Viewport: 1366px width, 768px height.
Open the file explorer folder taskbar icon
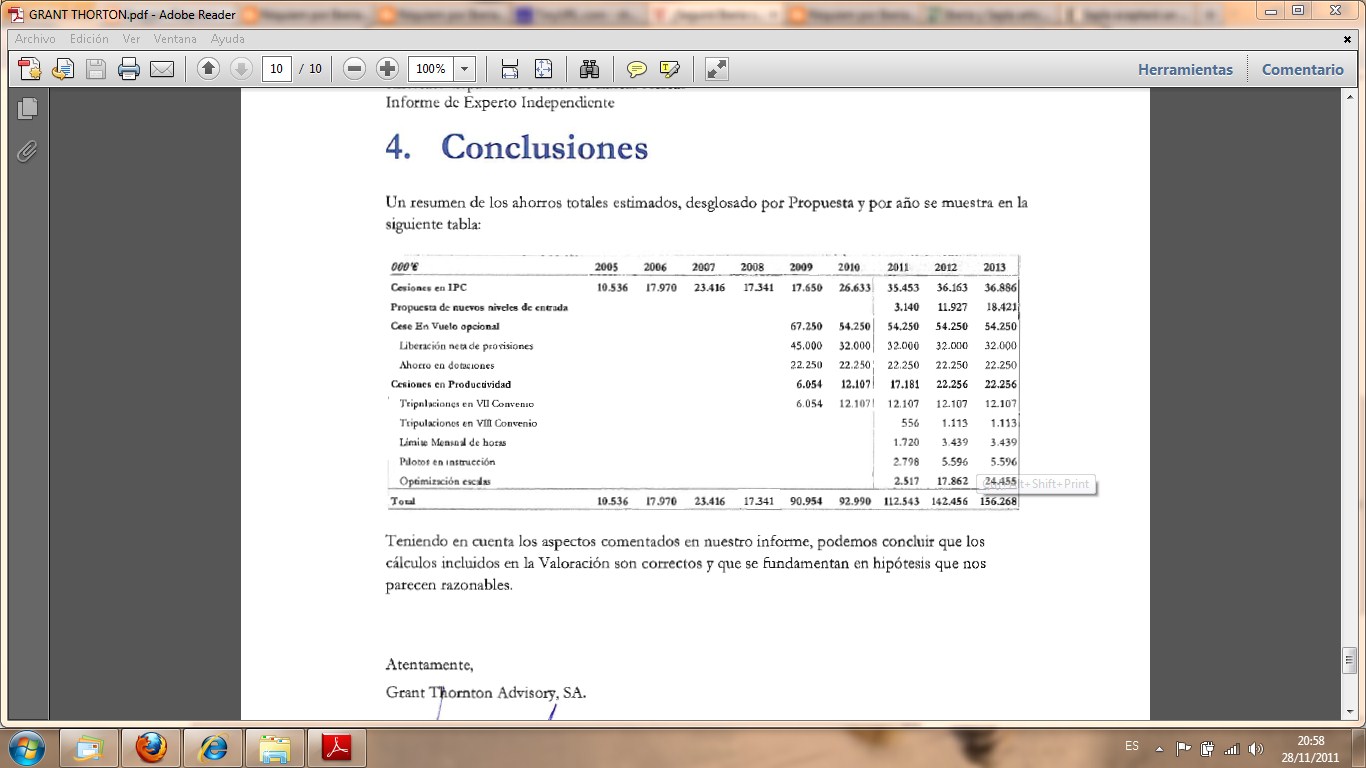coord(274,747)
